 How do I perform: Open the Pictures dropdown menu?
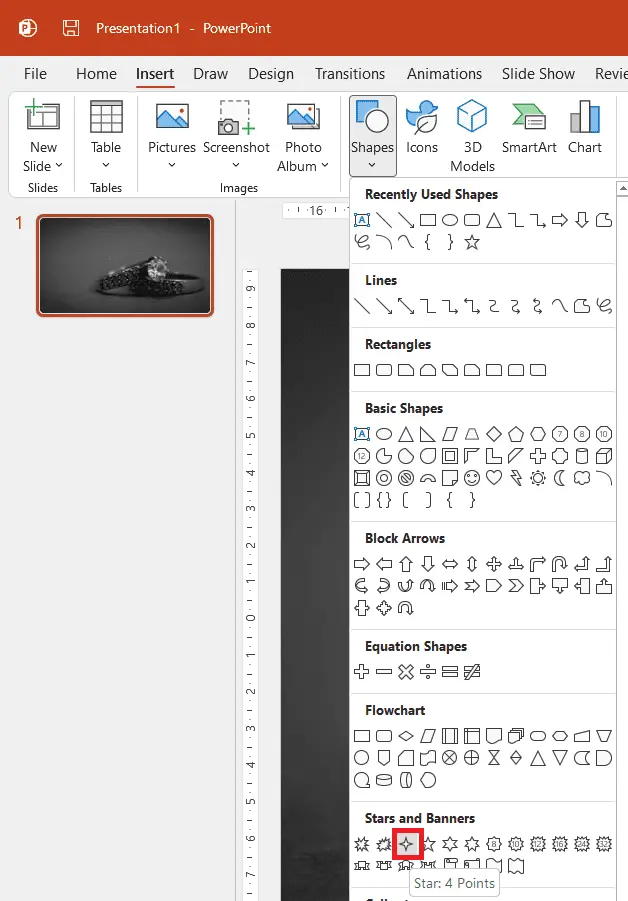(172, 165)
